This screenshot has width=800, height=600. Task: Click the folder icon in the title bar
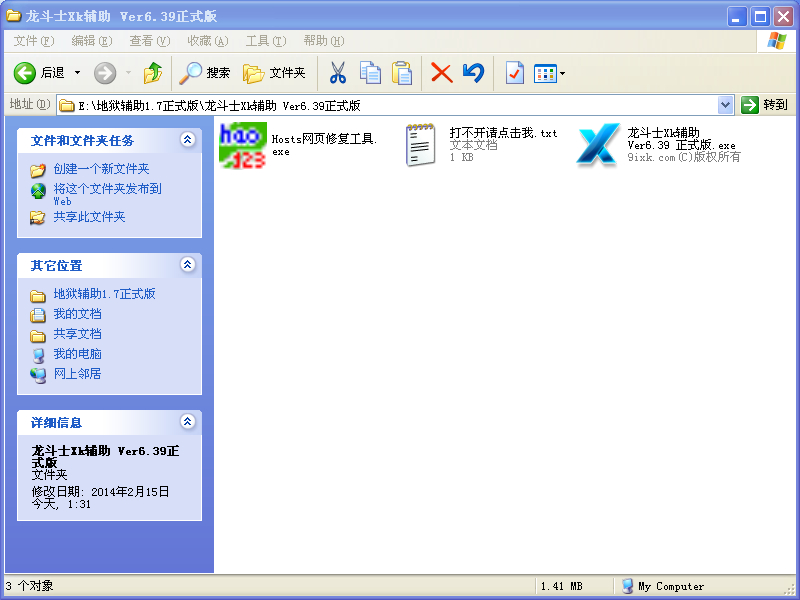point(13,15)
